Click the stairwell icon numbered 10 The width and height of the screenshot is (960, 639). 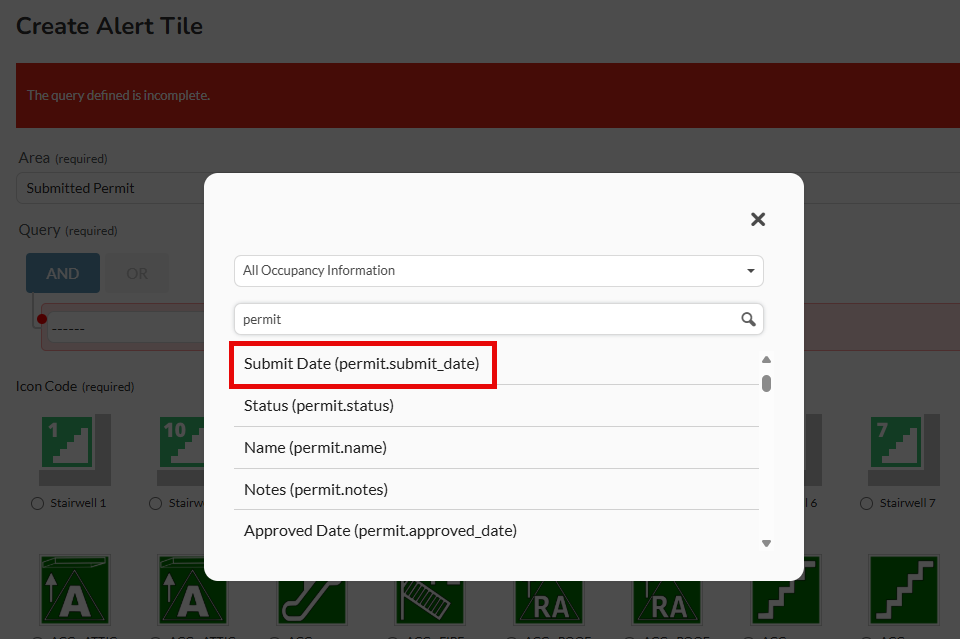click(x=181, y=449)
